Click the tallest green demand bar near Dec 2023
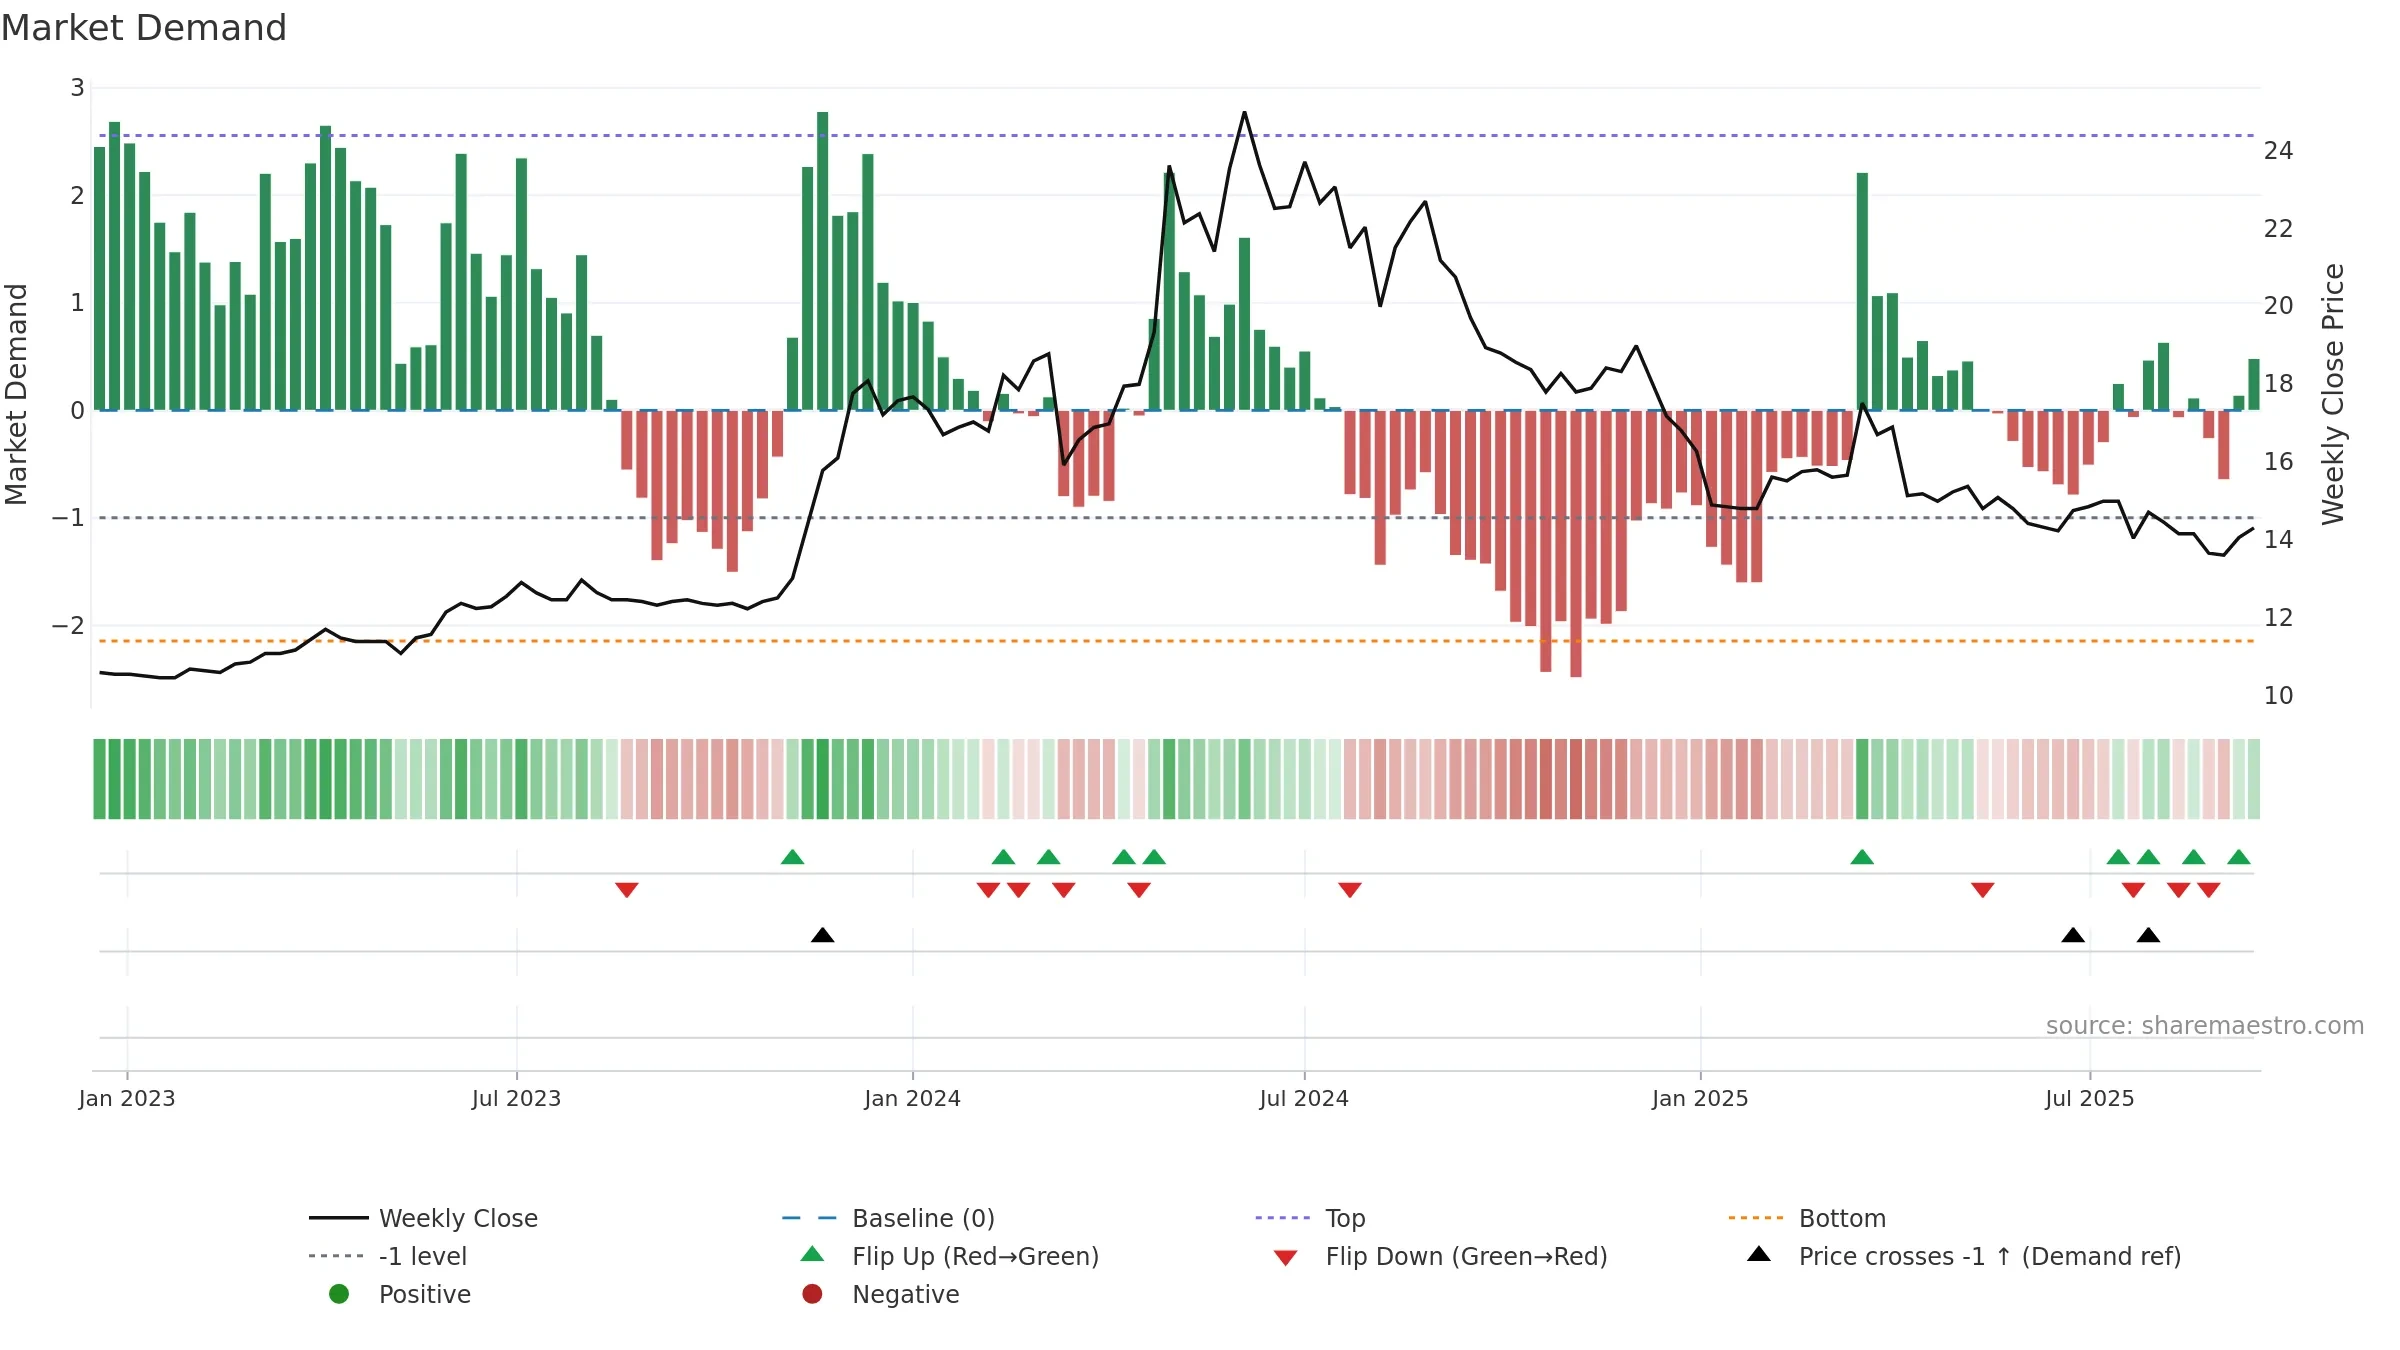This screenshot has width=2400, height=1350. click(x=822, y=261)
